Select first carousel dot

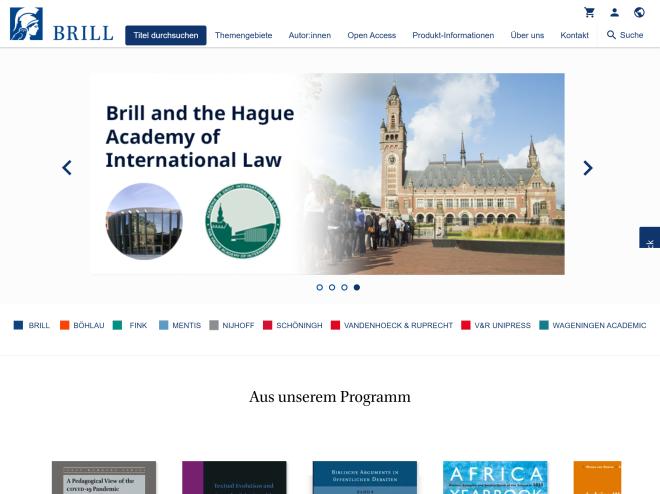319,287
